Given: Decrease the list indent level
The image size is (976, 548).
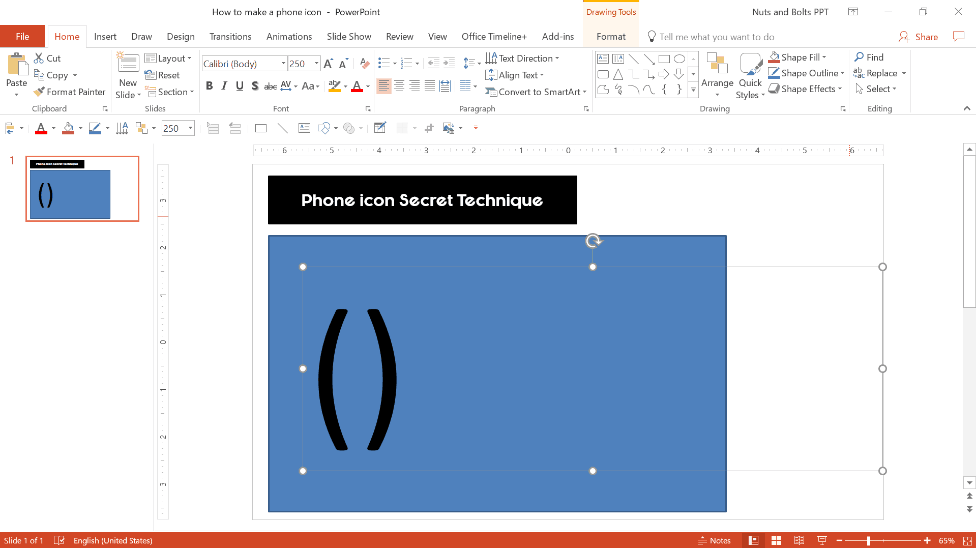Looking at the screenshot, I should click(433, 63).
